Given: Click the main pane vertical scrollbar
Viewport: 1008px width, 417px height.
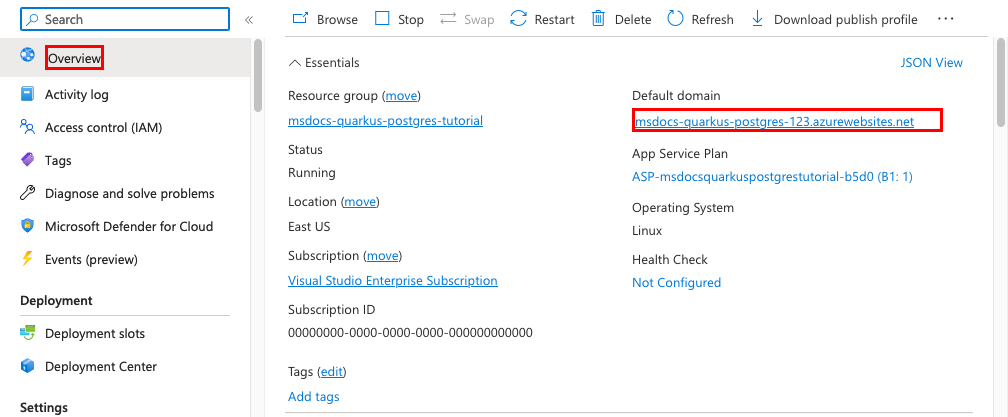Looking at the screenshot, I should click(x=1001, y=82).
